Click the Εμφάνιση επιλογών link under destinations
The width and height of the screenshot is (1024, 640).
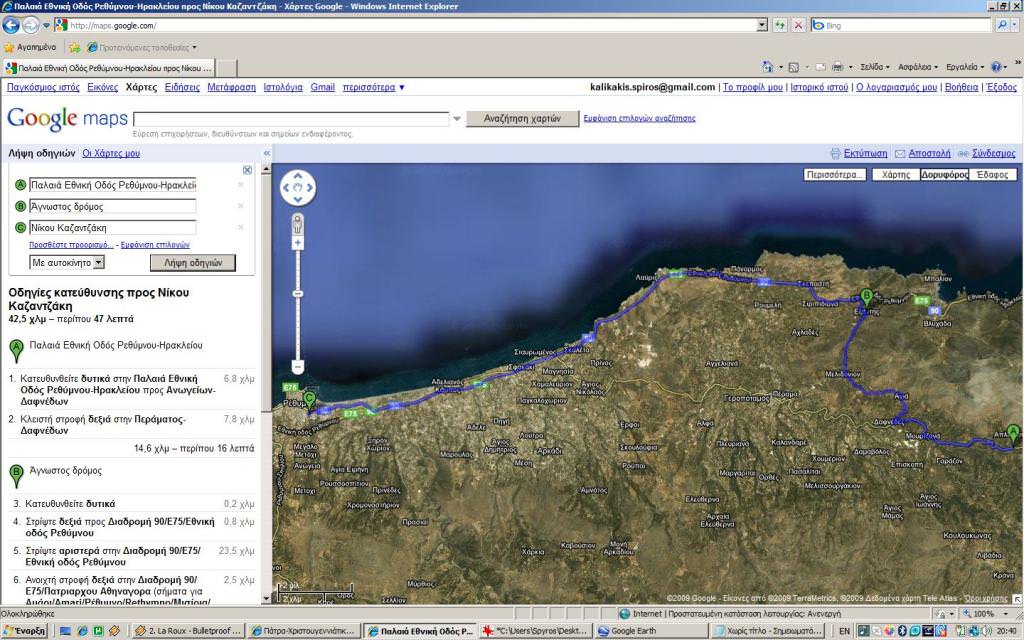(155, 245)
